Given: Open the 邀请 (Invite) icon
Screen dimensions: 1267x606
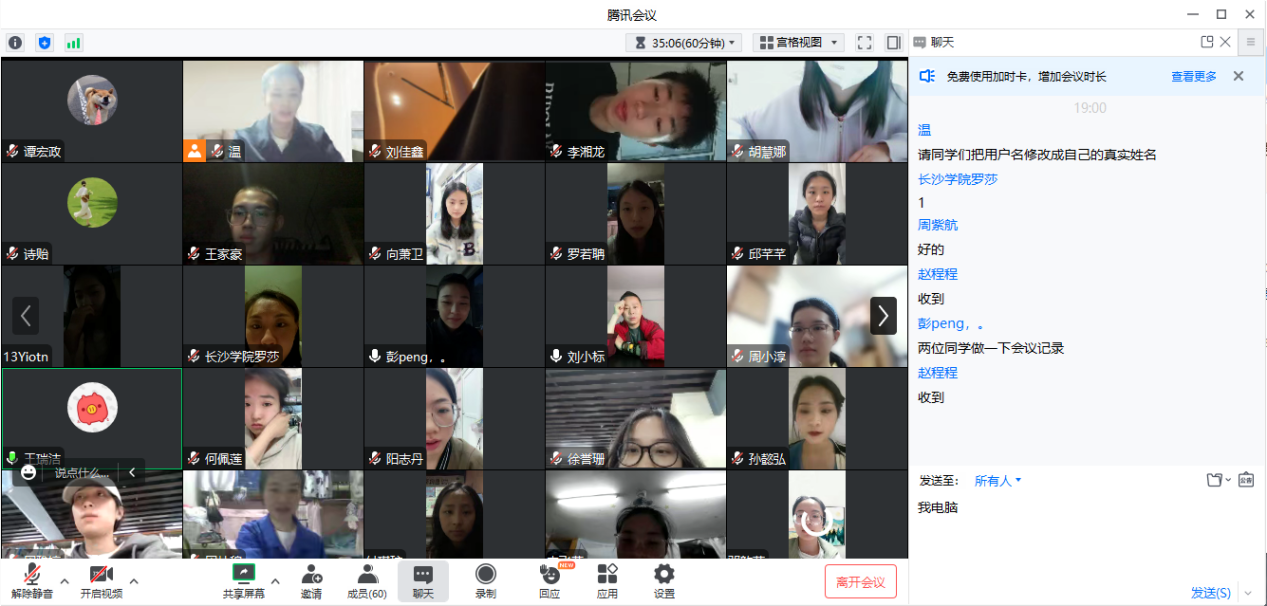Looking at the screenshot, I should [x=311, y=576].
